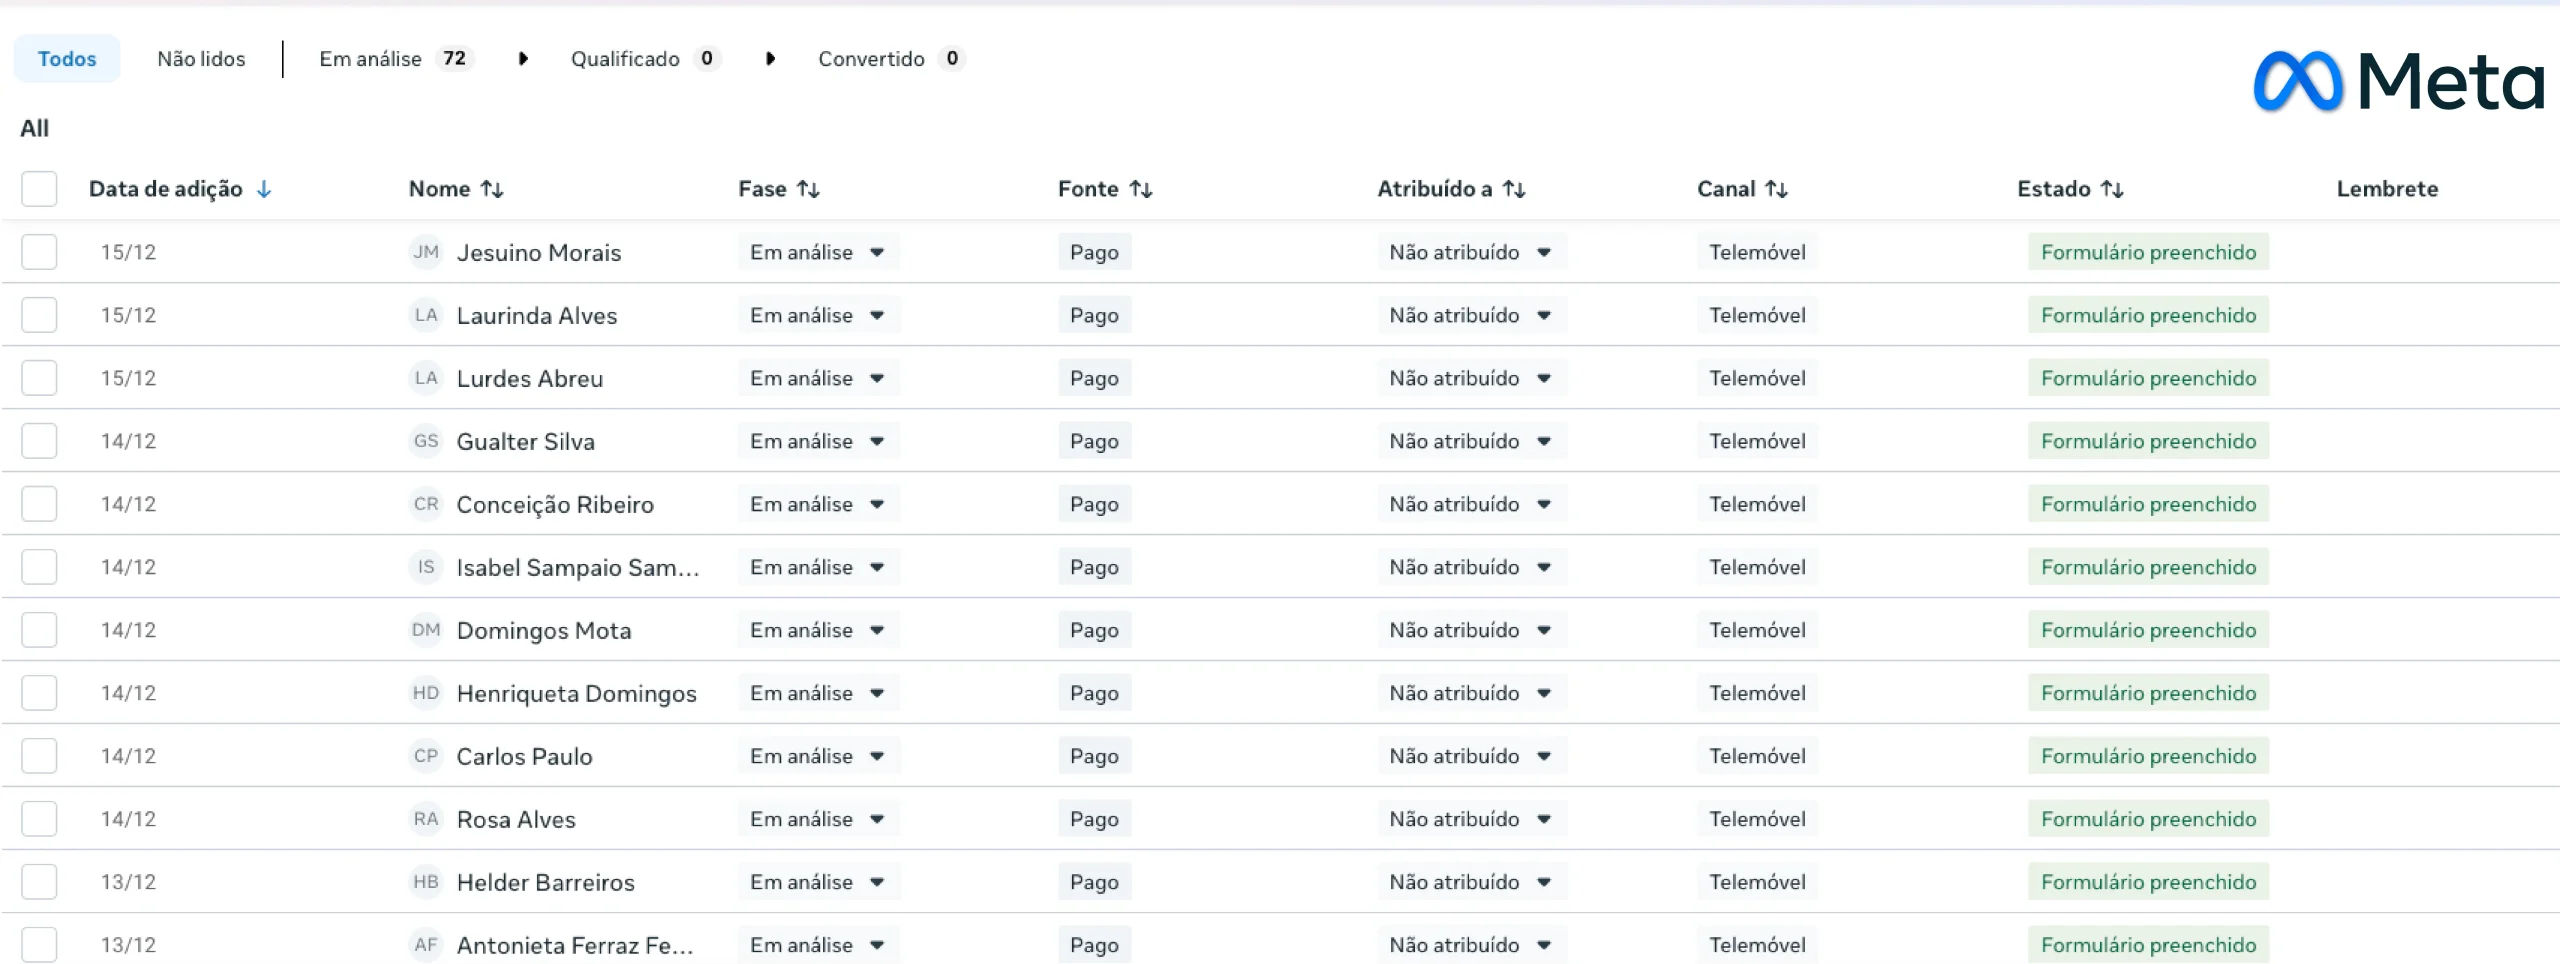Viewport: 2560px width, 964px height.
Task: Open lead Domingos Mota by name
Action: (x=543, y=631)
